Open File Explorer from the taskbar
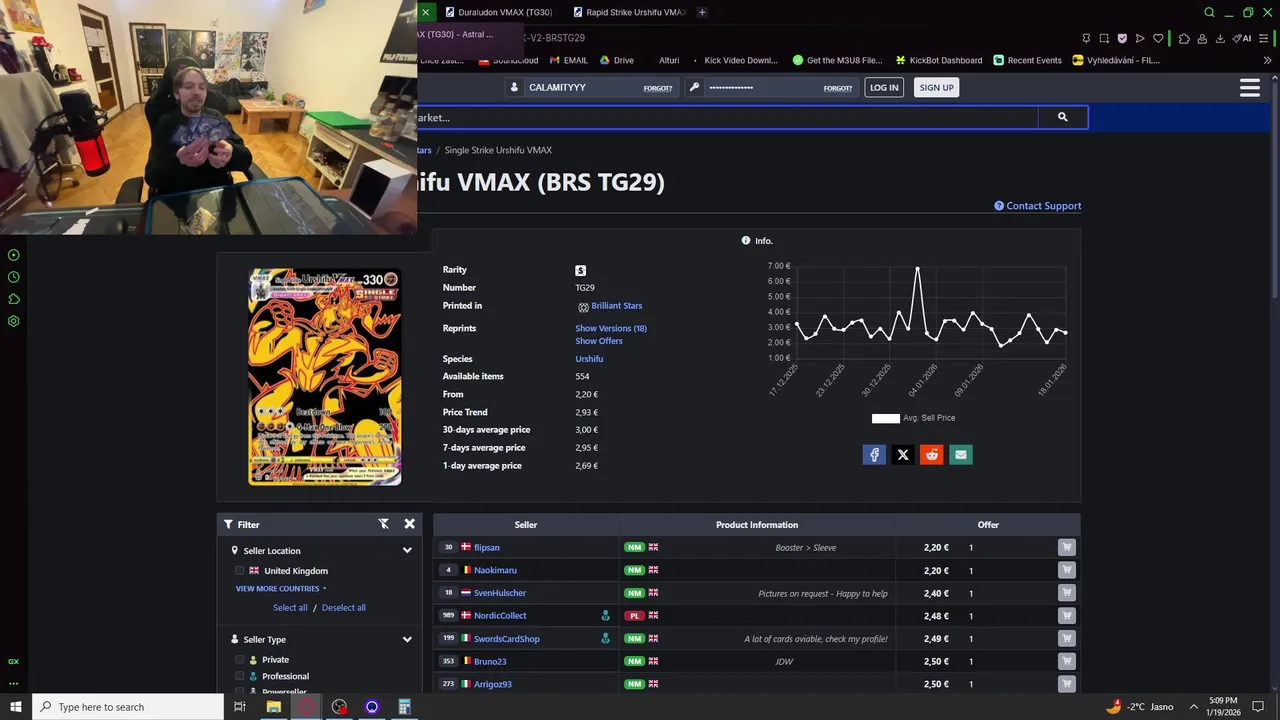The width and height of the screenshot is (1280, 720). point(273,707)
